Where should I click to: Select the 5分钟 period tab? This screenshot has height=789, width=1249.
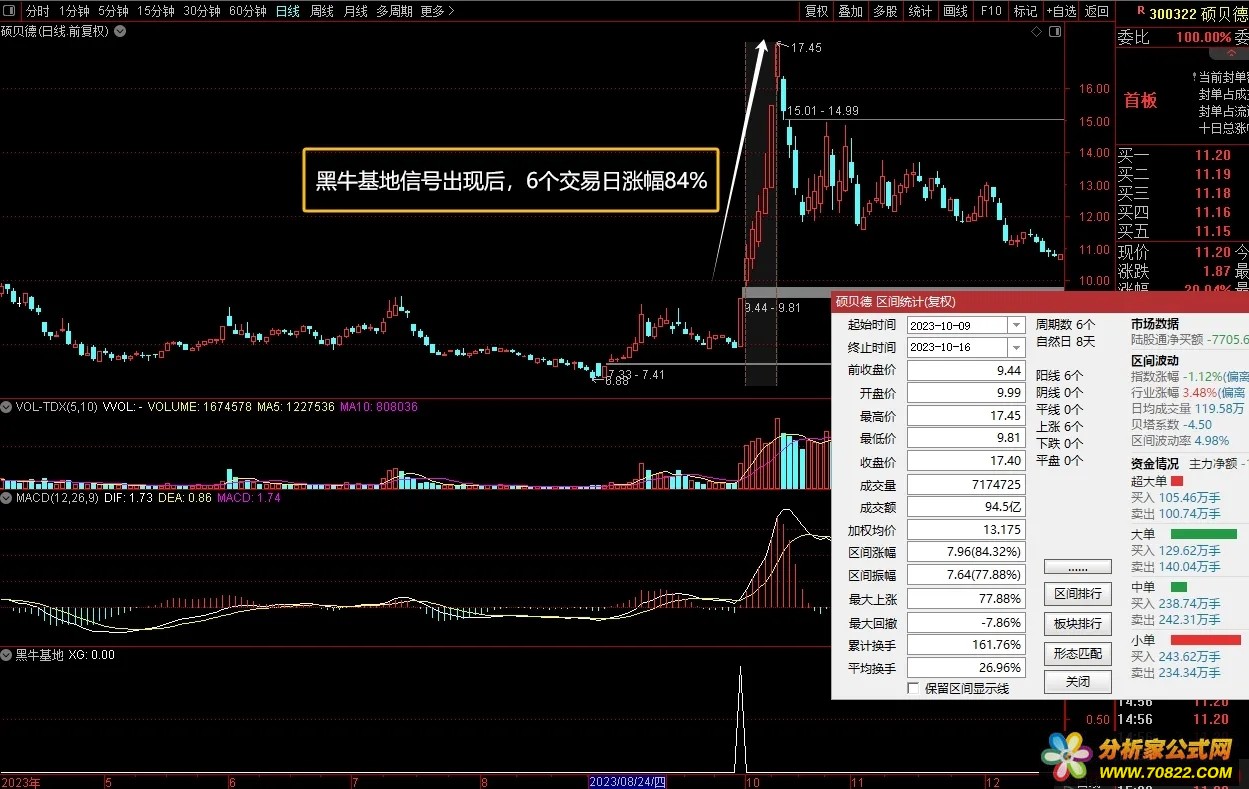[x=113, y=11]
